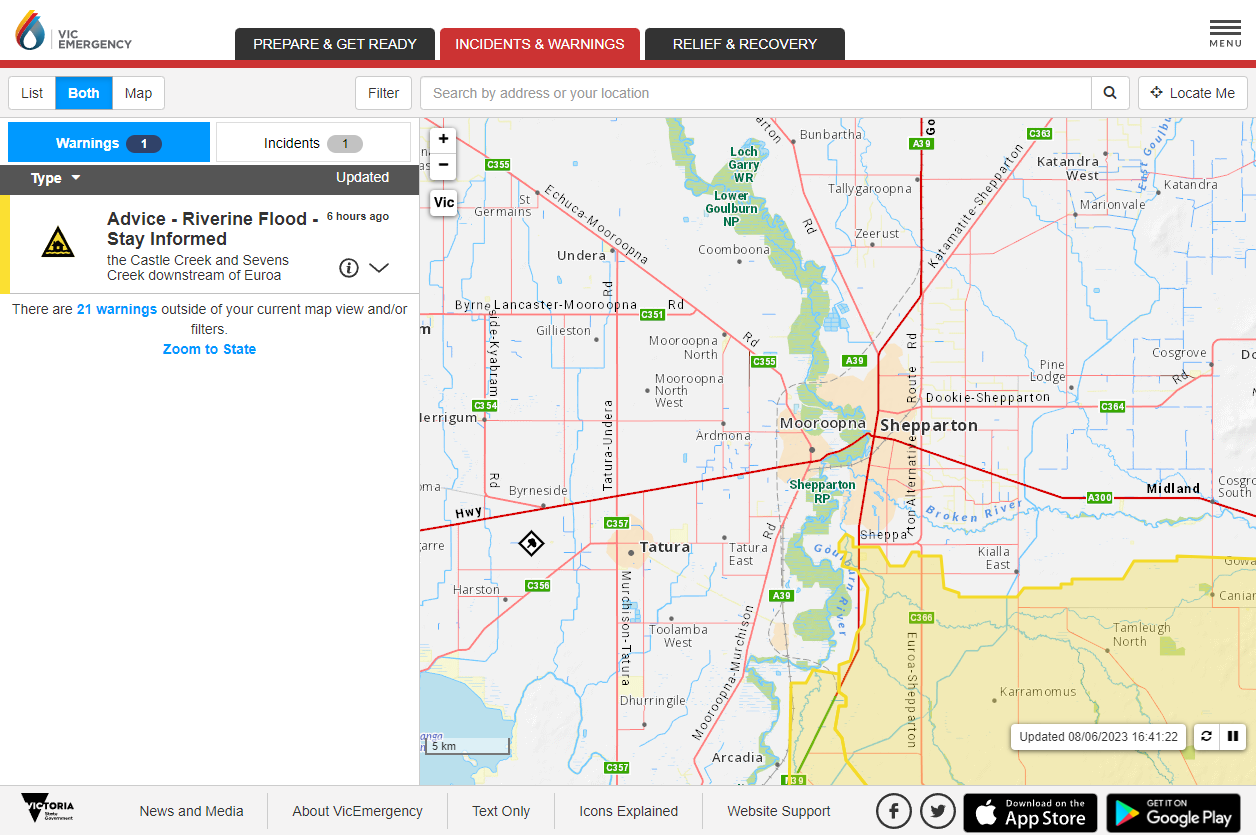Open the hamburger Menu icon
This screenshot has height=835, width=1256.
point(1225,33)
